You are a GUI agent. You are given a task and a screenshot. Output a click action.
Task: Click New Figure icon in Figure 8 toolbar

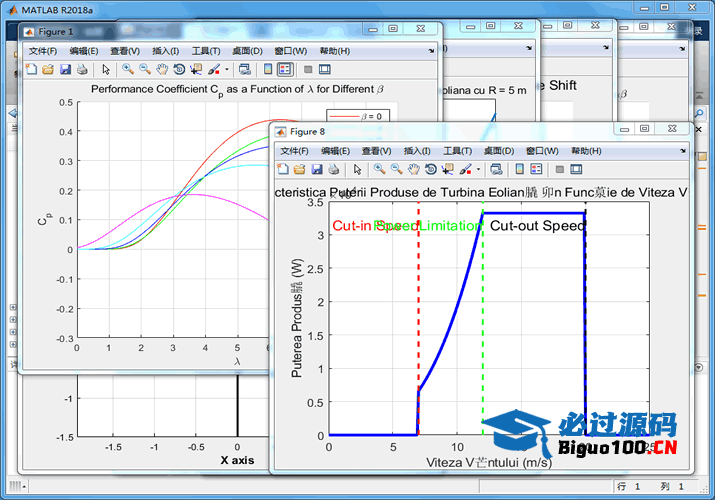[x=283, y=170]
